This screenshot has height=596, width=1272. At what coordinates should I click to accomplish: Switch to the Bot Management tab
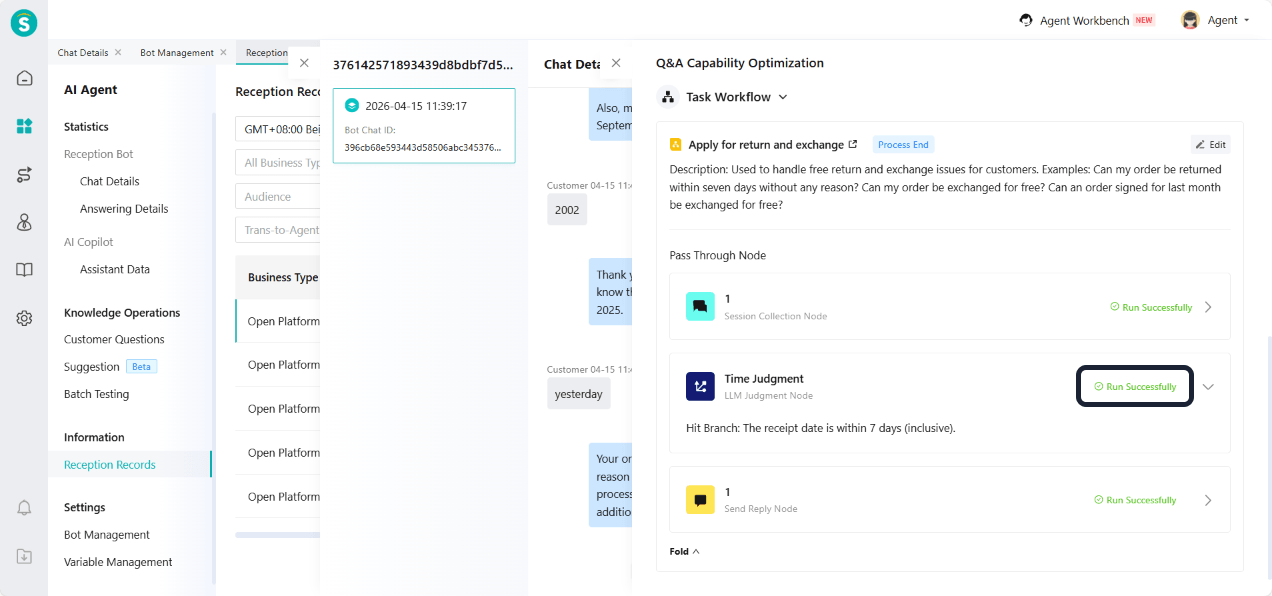coord(177,53)
